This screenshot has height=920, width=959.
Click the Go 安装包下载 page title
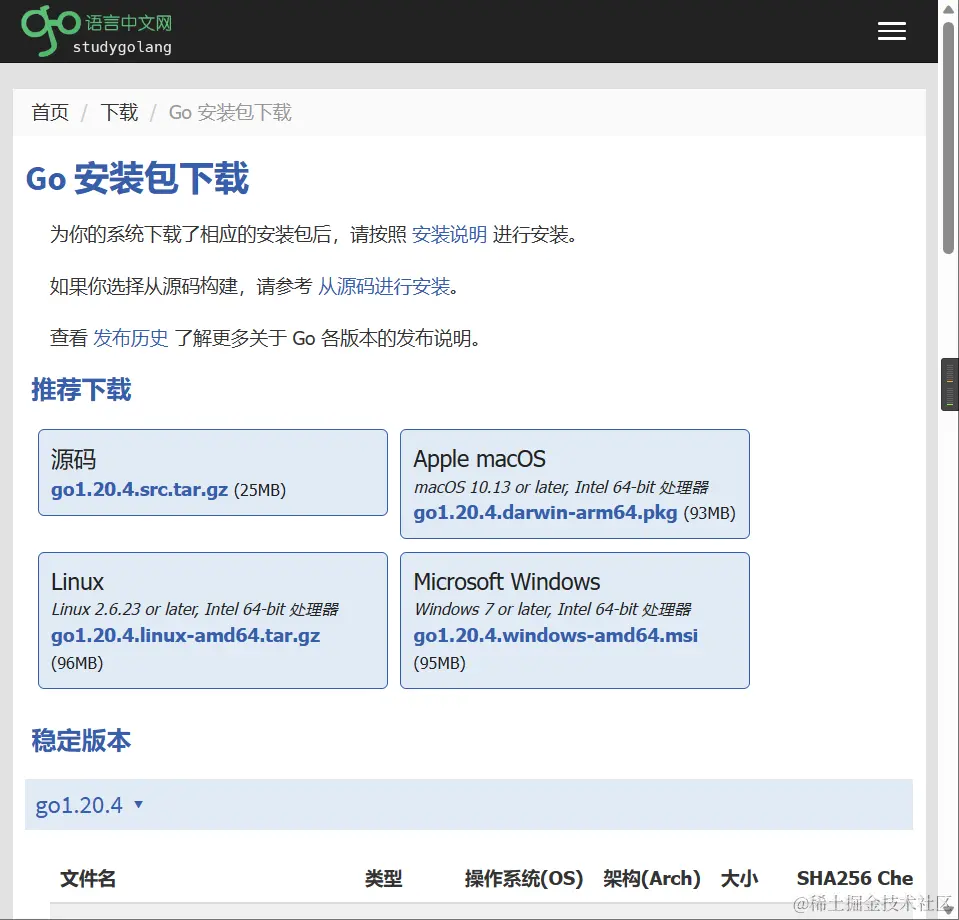click(x=138, y=178)
